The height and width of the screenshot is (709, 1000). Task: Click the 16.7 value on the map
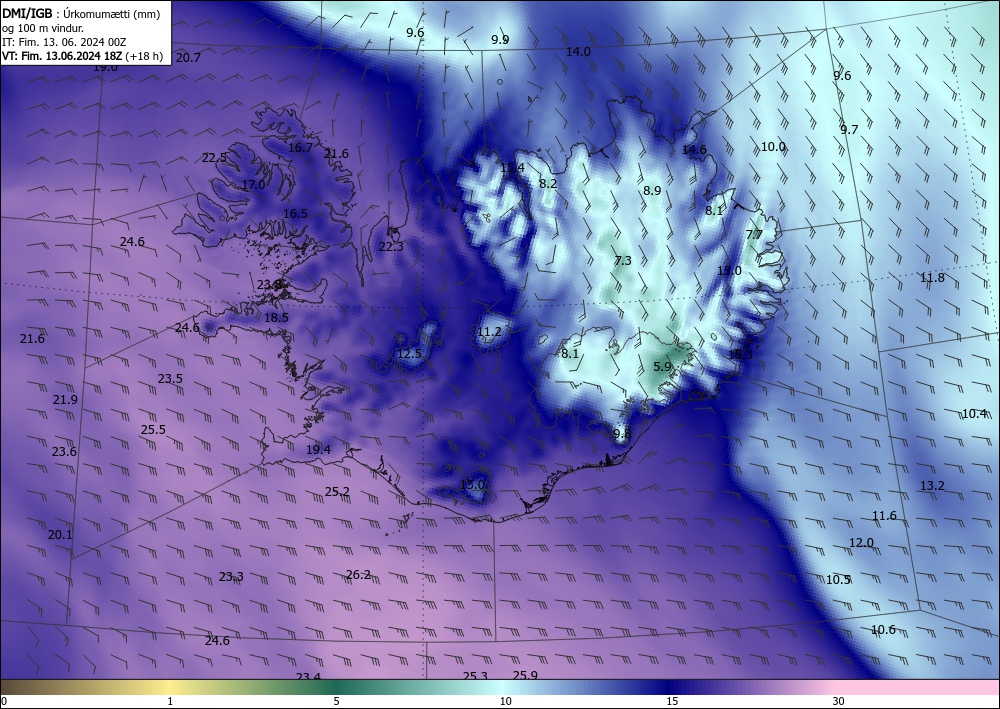click(300, 147)
